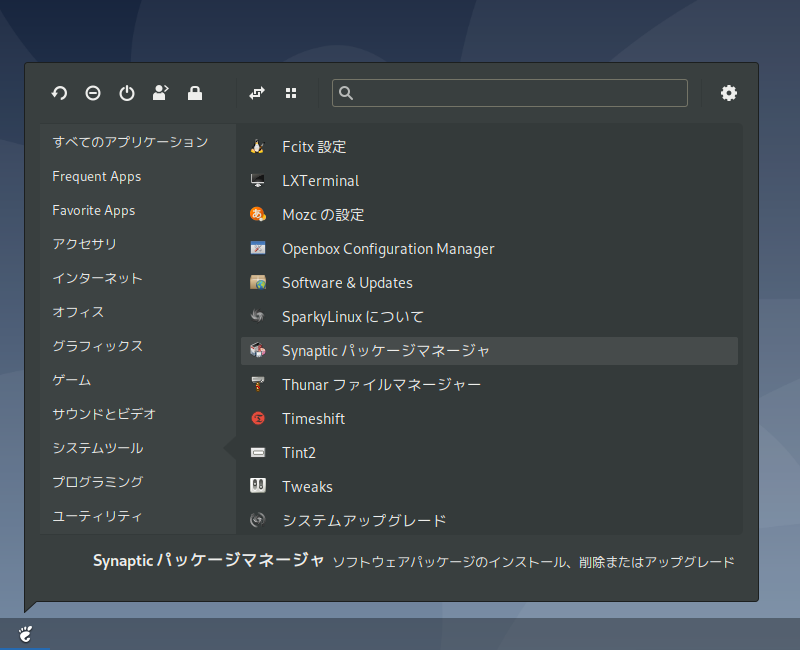
Task: Select the システムツール category
Action: [x=97, y=448]
